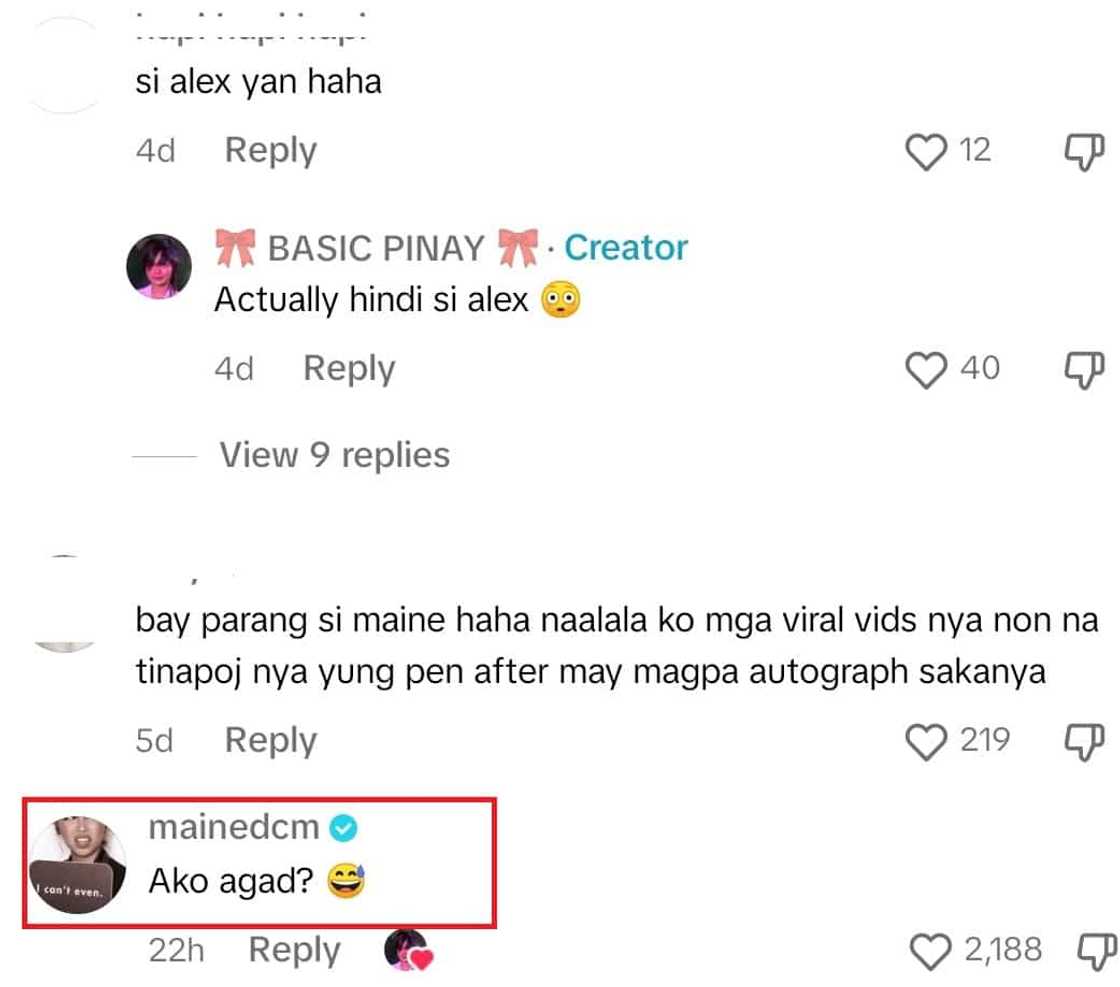Expand View 9 replies thread
This screenshot has width=1120, height=987.
[x=334, y=455]
